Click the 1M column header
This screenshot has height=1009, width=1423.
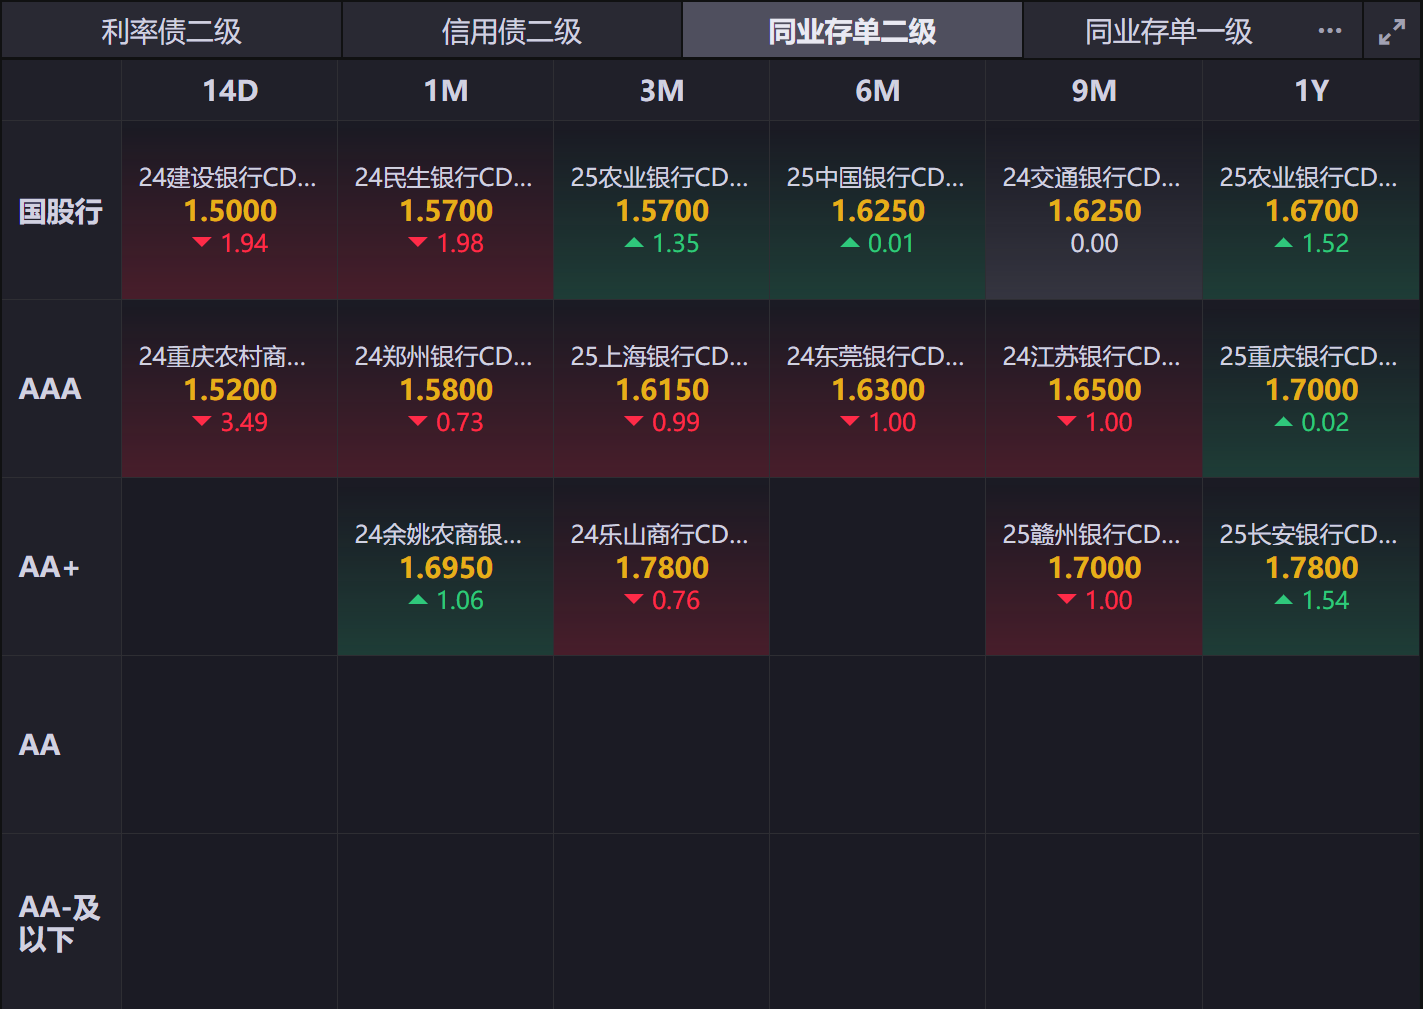446,91
